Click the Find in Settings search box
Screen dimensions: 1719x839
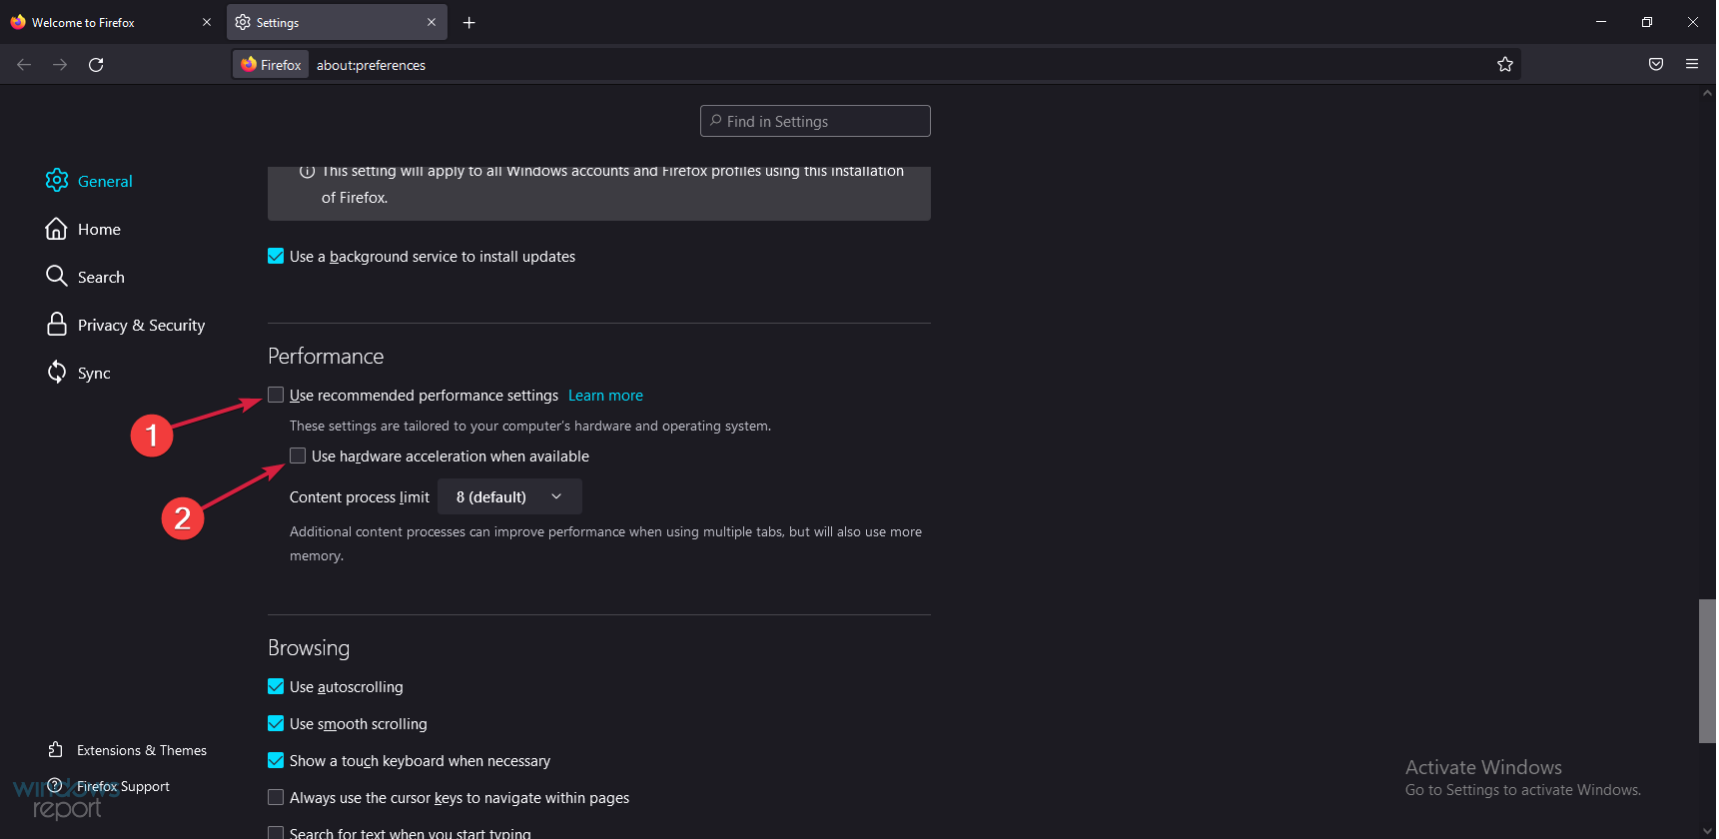tap(815, 121)
